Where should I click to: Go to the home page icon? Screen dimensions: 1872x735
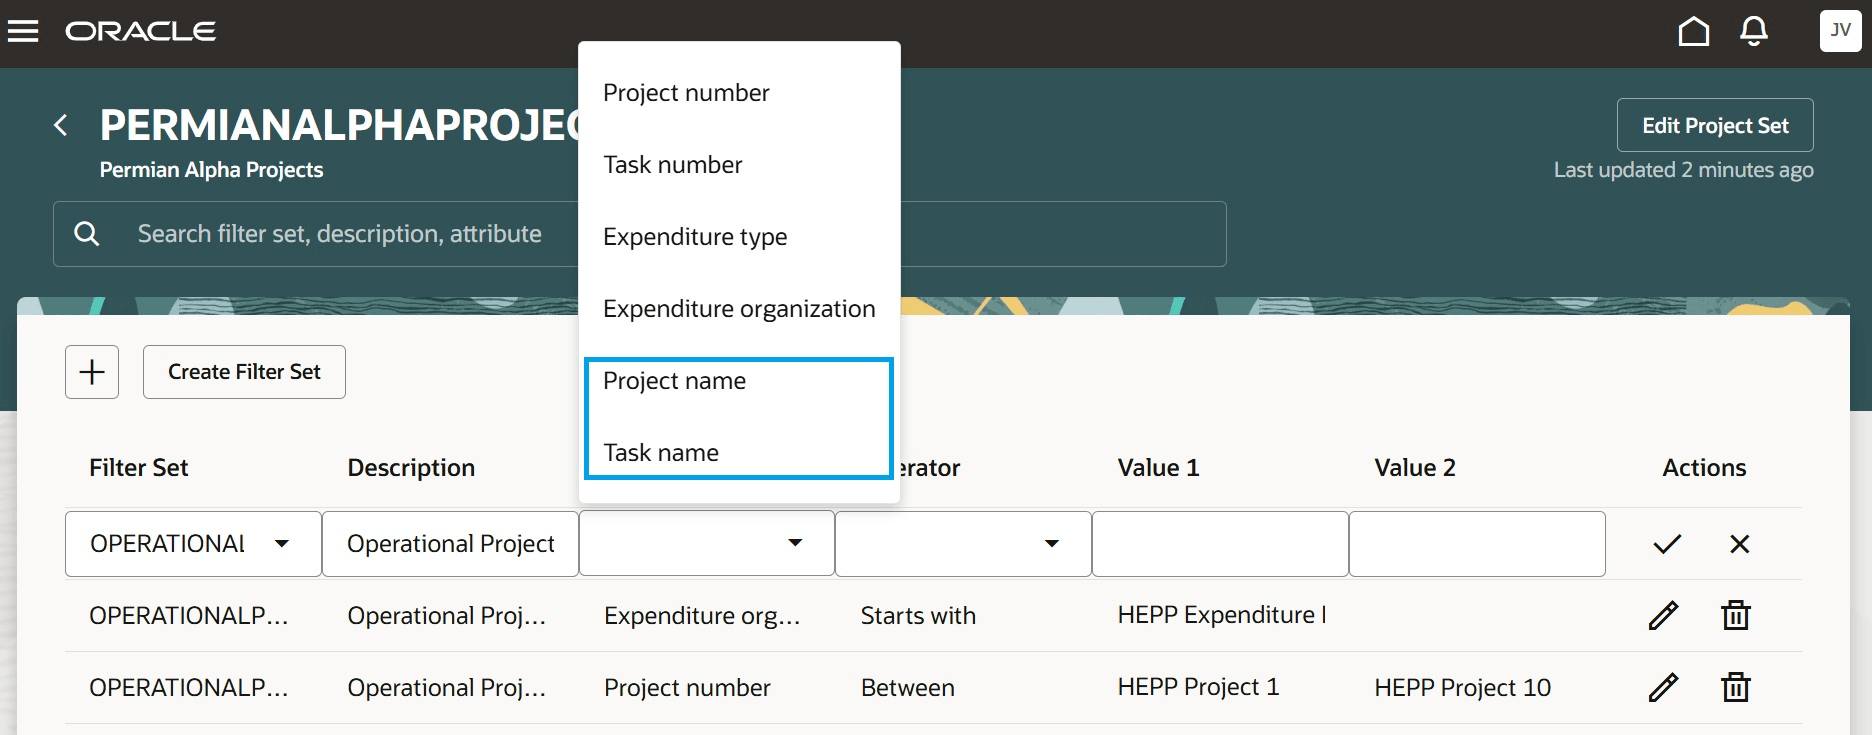coord(1693,32)
